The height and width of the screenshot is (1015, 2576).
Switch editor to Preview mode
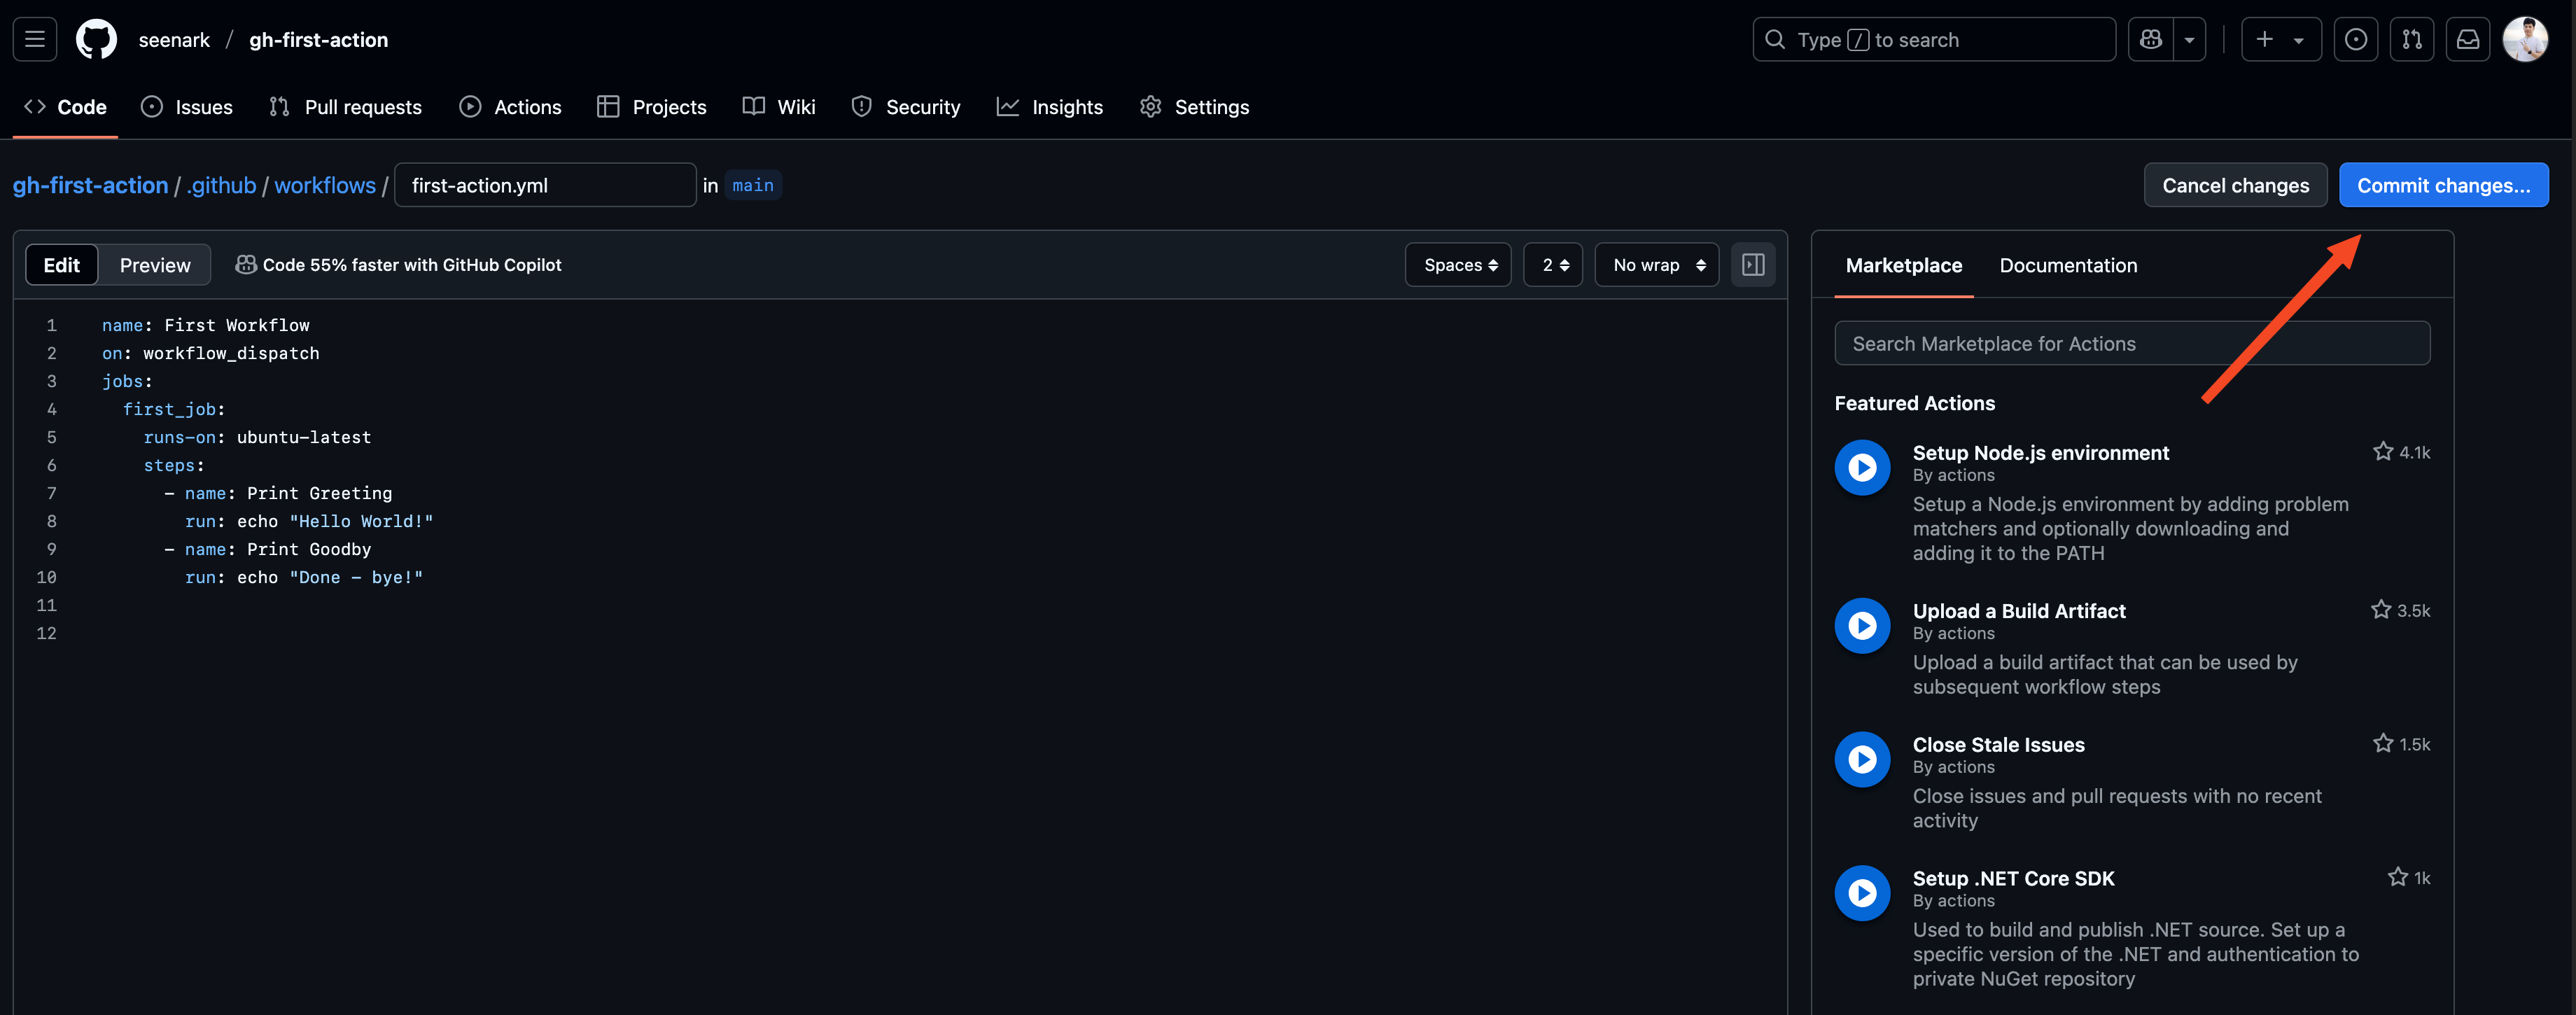(155, 265)
